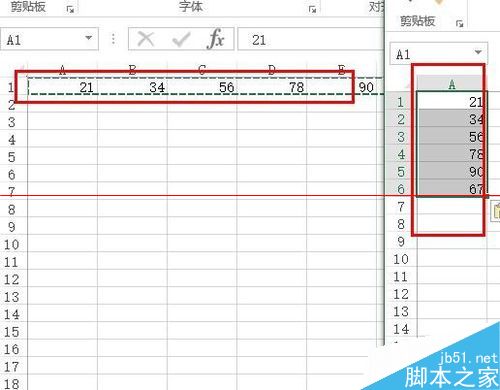The height and width of the screenshot is (390, 500).
Task: Click the cancel X icon in formula bar
Action: point(146,39)
